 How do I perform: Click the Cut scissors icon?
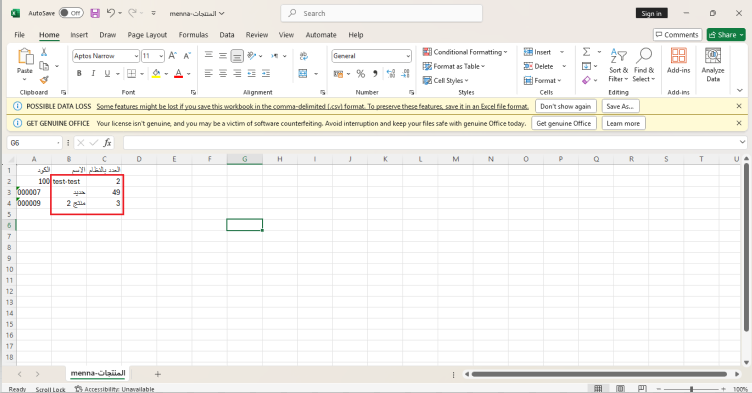pos(44,52)
